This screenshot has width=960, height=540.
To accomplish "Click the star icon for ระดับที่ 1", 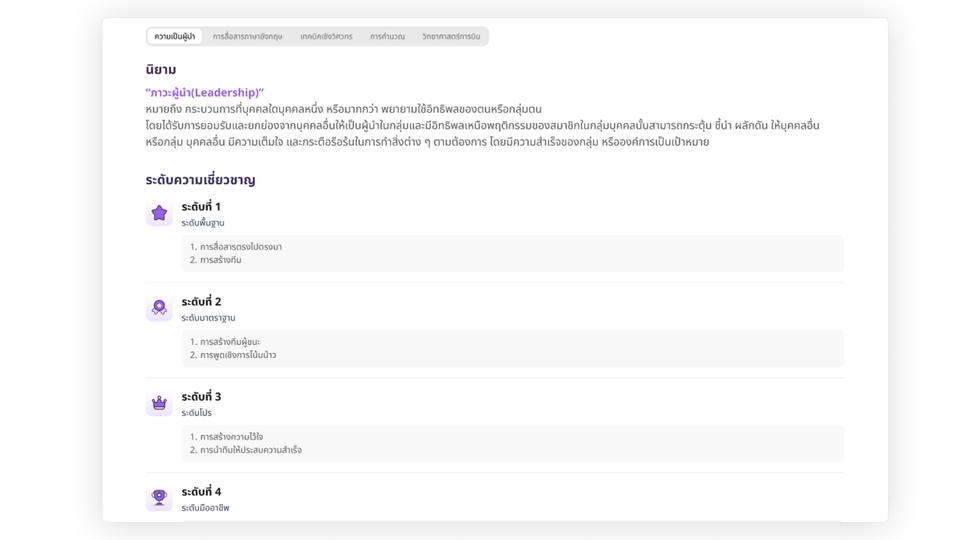I will click(x=159, y=213).
